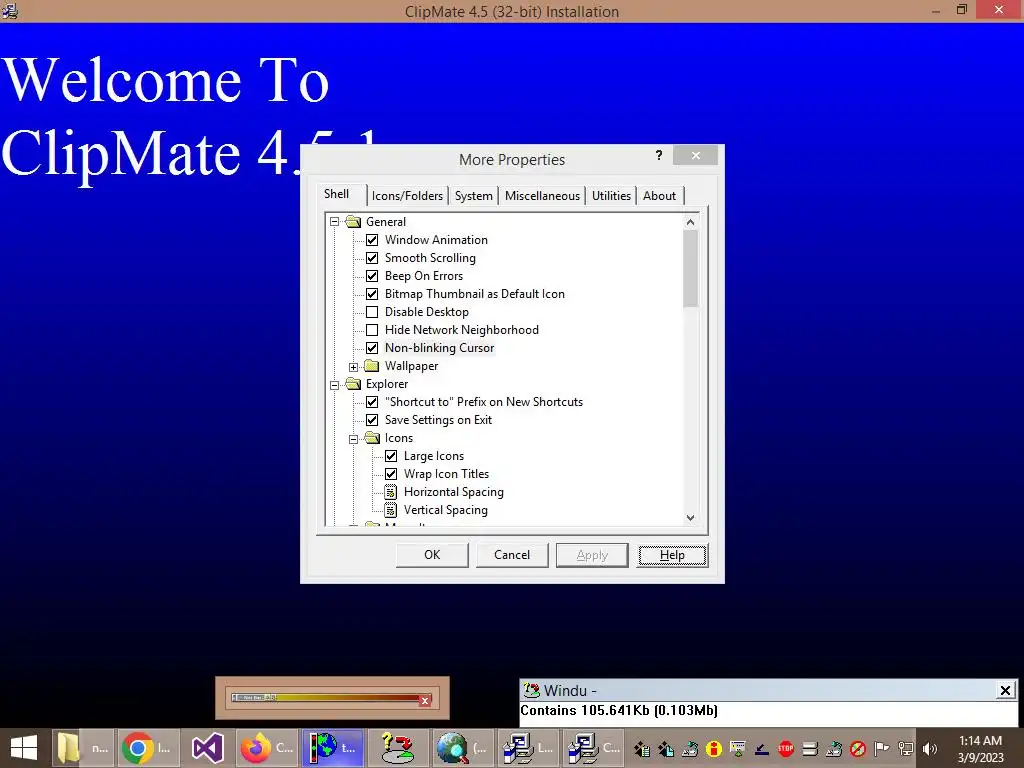Image resolution: width=1024 pixels, height=768 pixels.
Task: Close the Windu memory window
Action: (x=1006, y=690)
